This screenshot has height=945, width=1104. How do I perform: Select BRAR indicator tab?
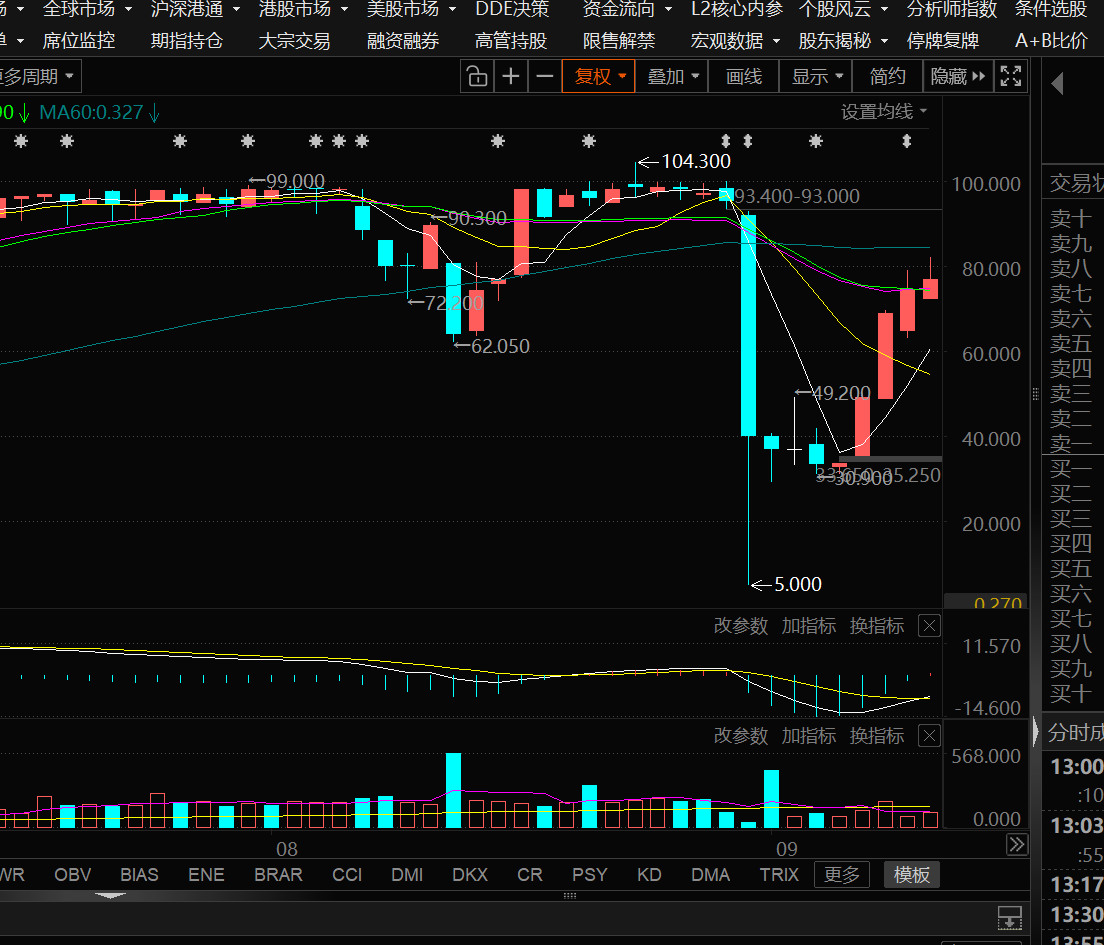tap(278, 875)
